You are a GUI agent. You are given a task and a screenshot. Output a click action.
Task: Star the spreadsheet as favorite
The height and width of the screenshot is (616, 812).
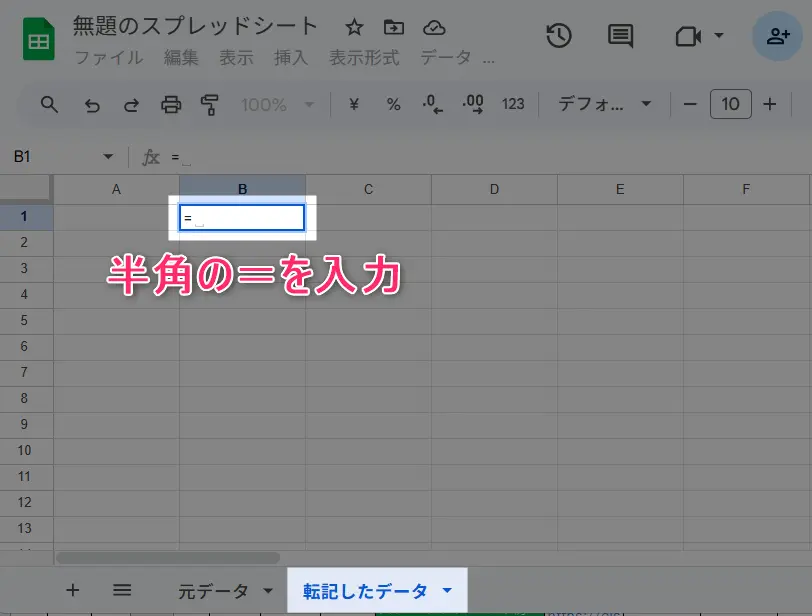(354, 27)
